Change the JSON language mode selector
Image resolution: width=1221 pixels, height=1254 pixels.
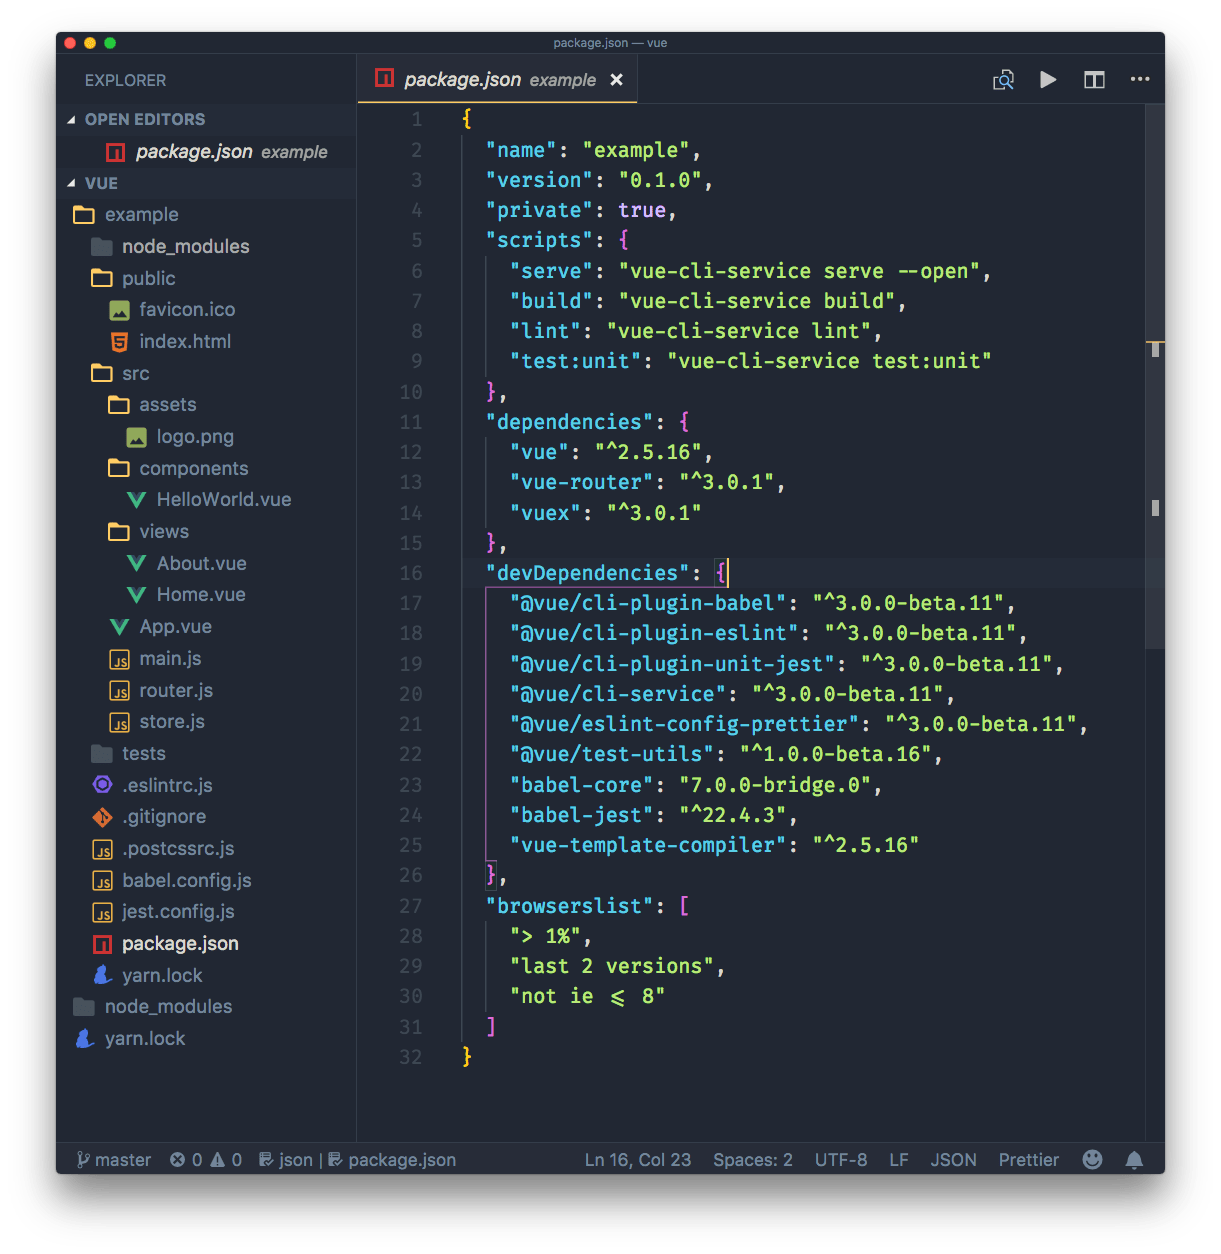pos(953,1159)
